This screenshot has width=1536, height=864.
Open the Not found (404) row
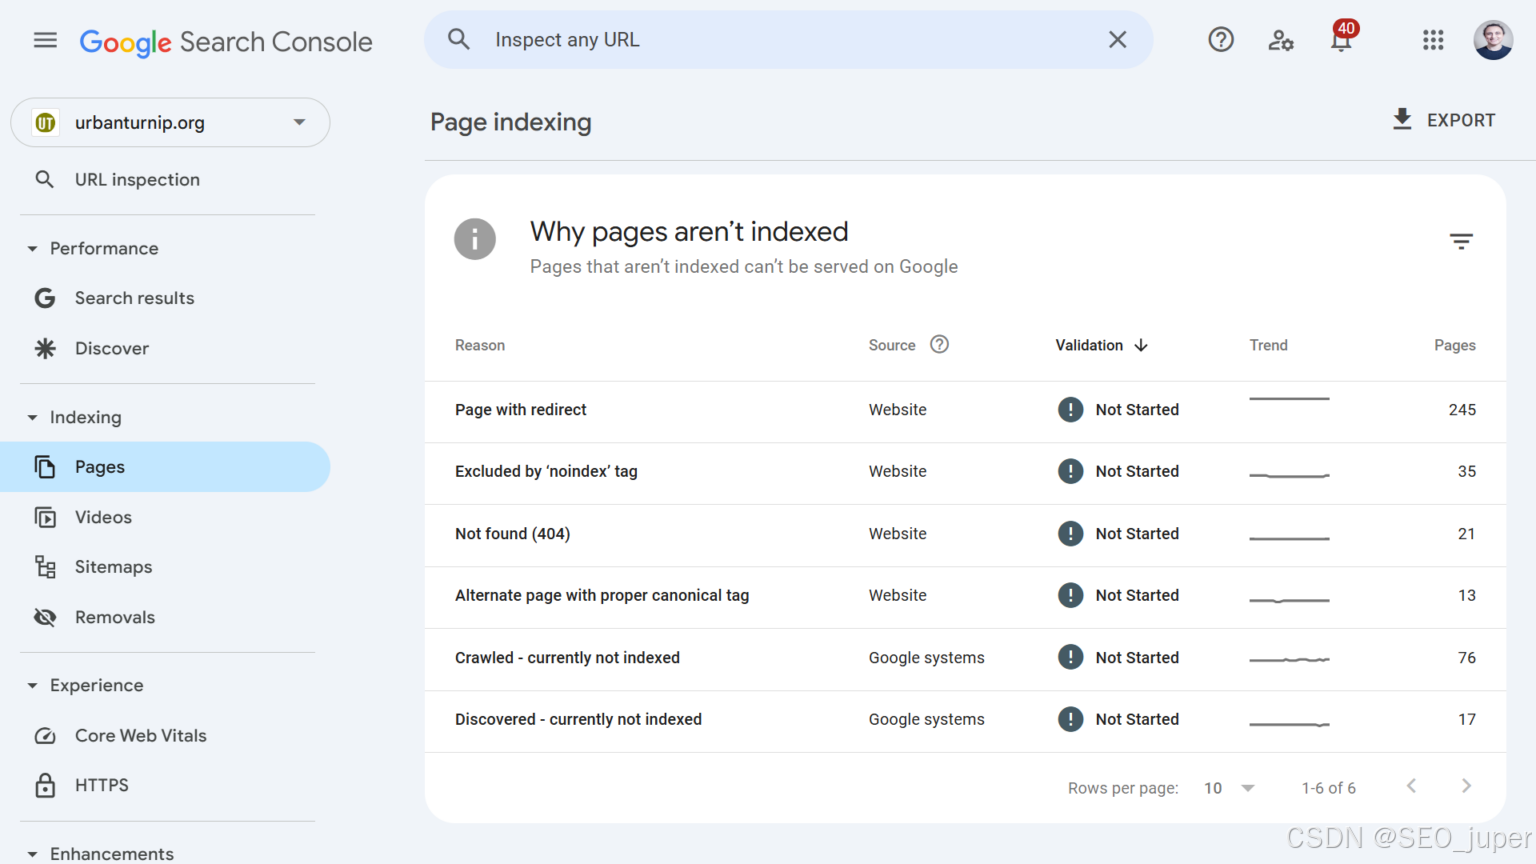tap(965, 534)
